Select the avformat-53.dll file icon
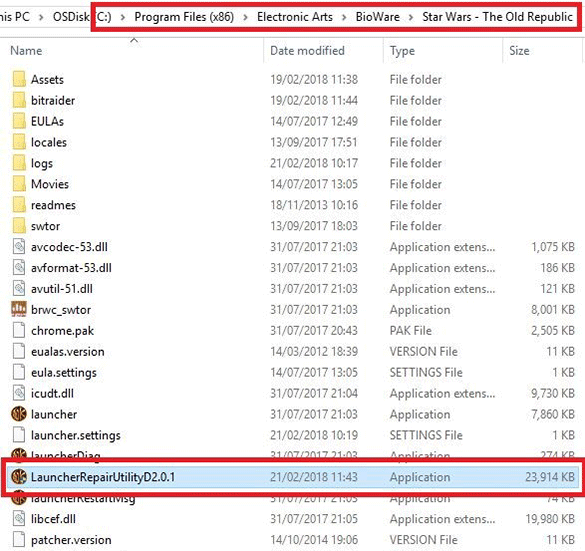 (19, 267)
